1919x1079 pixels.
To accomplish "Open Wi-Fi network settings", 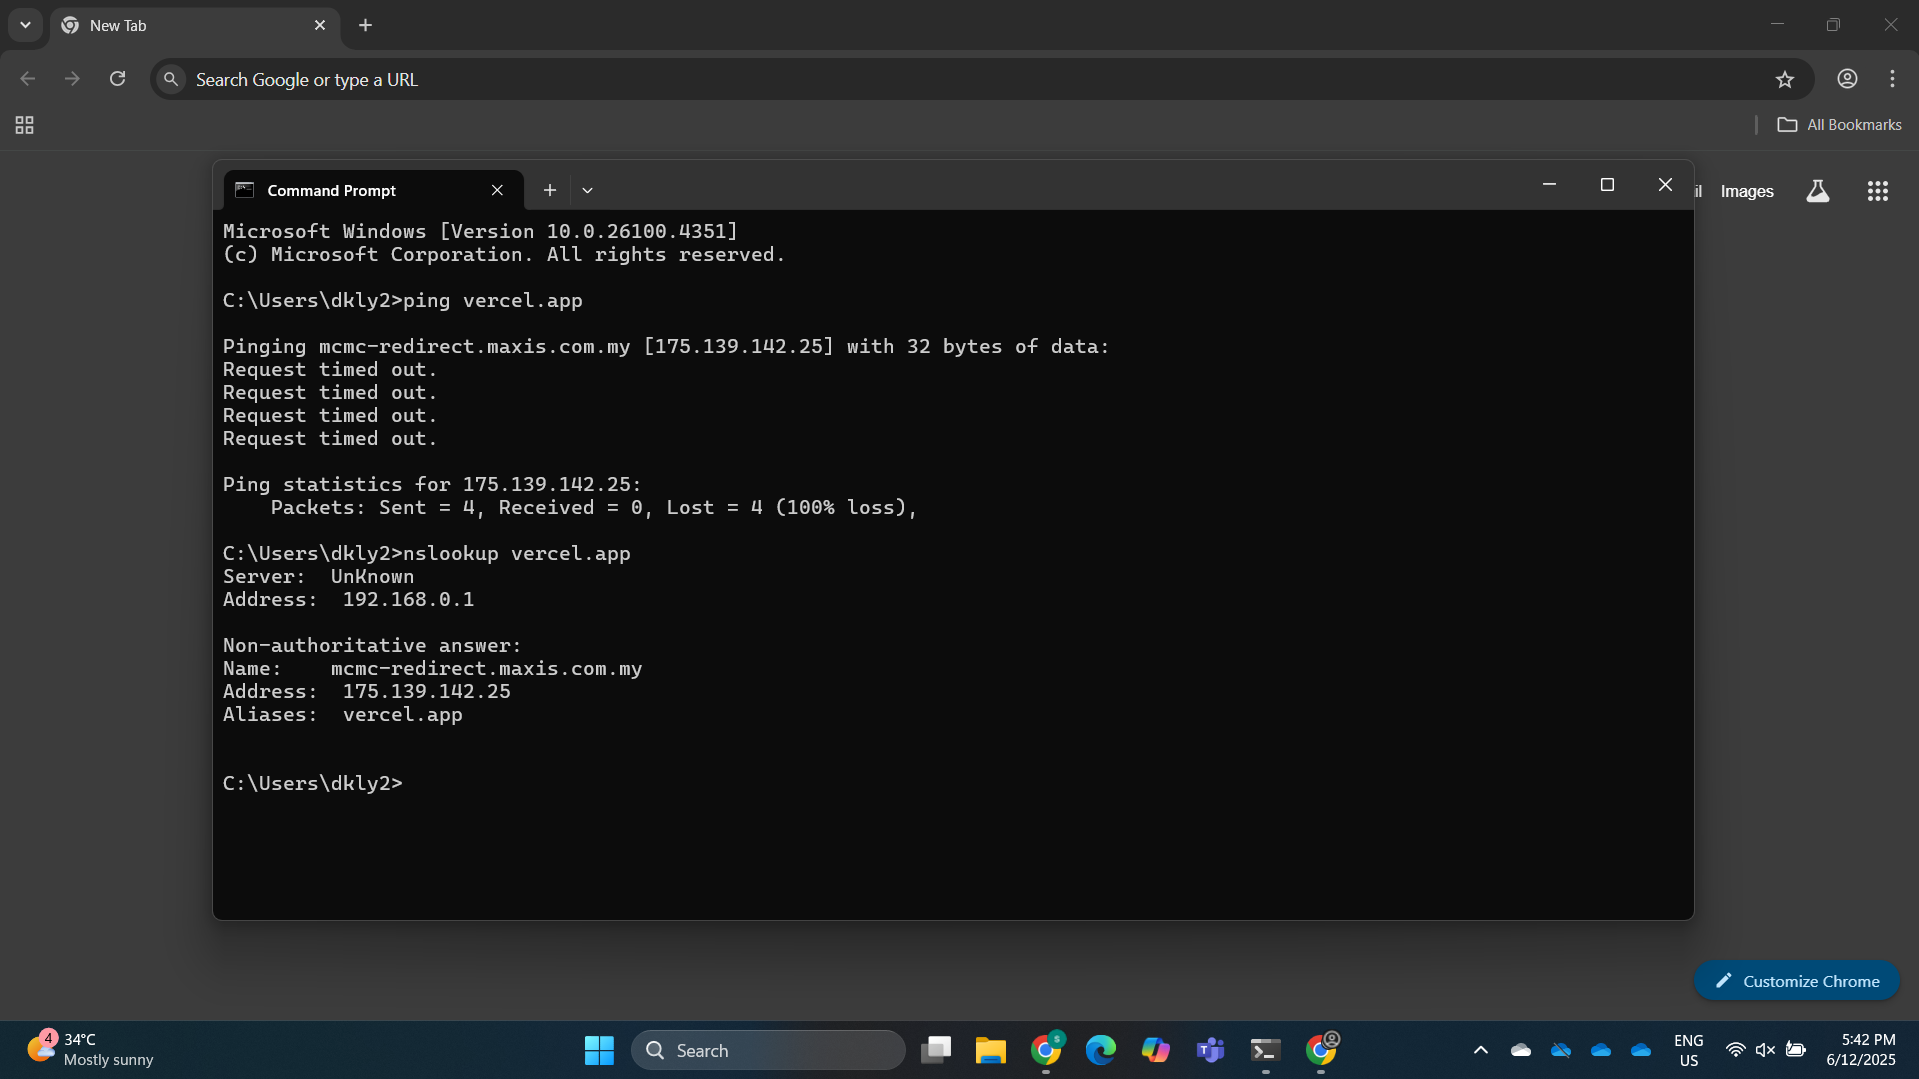I will point(1736,1050).
